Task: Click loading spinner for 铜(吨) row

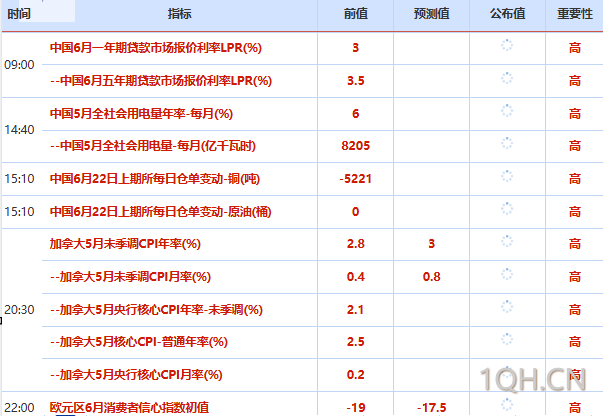Action: (x=507, y=176)
